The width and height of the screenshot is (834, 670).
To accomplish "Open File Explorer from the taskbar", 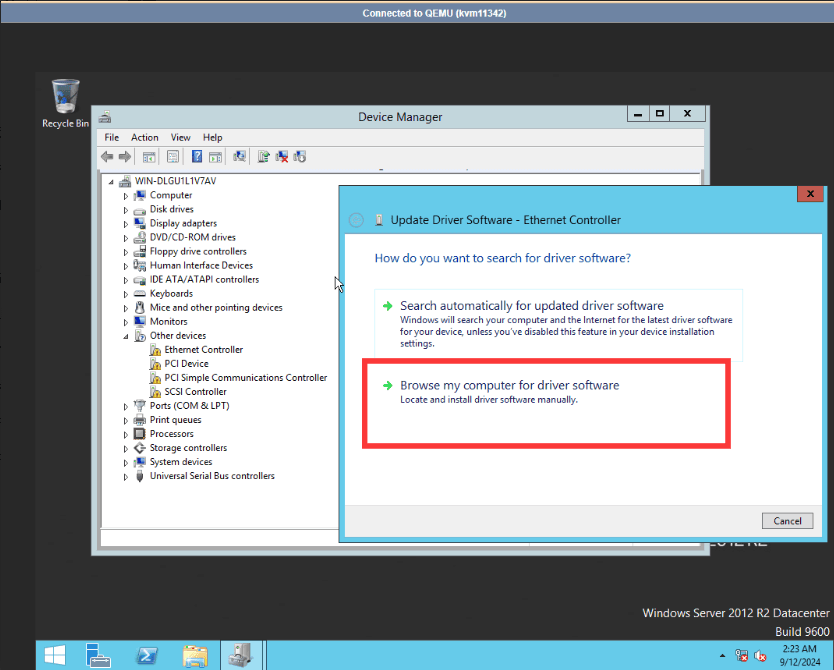I will pyautogui.click(x=195, y=655).
